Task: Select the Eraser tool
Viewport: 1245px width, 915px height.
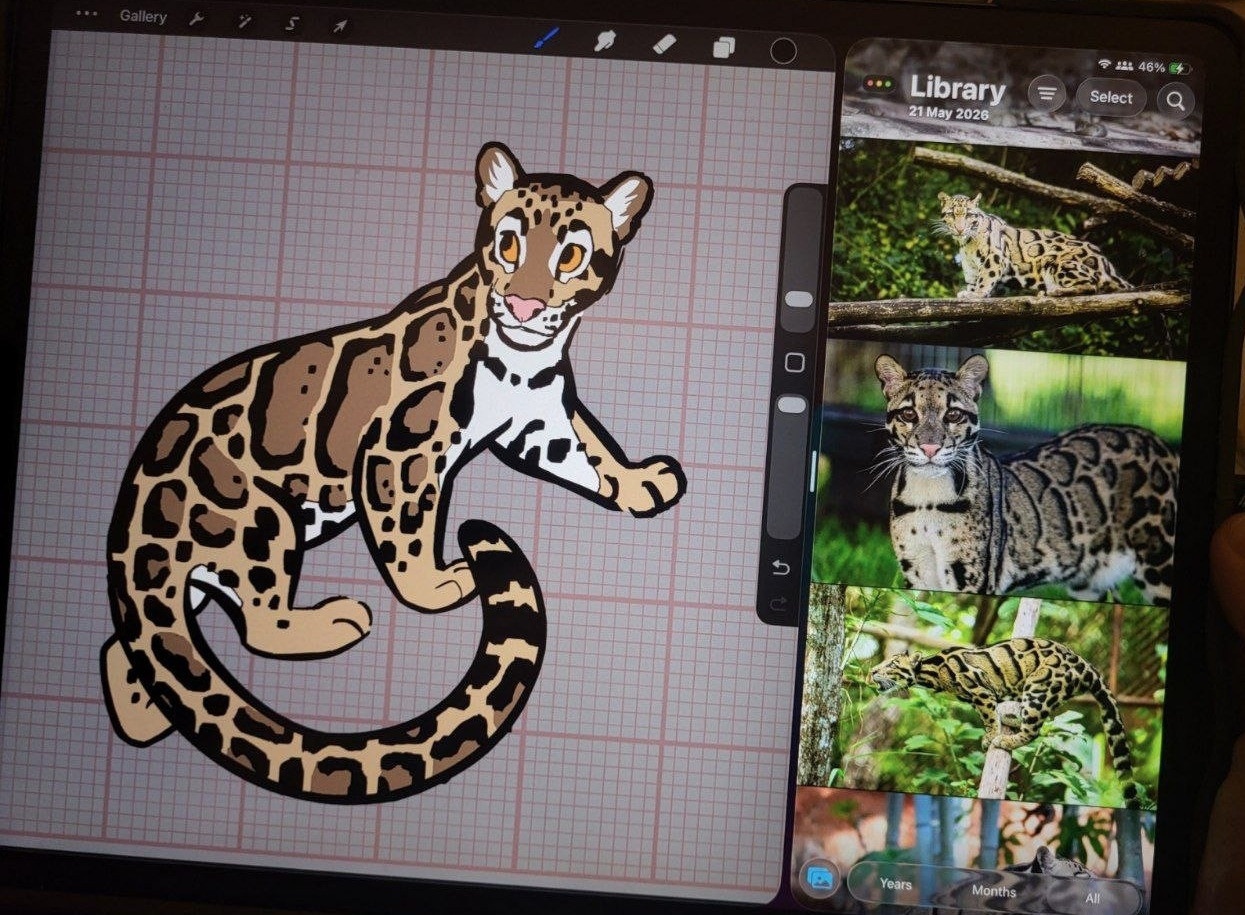Action: coord(664,44)
